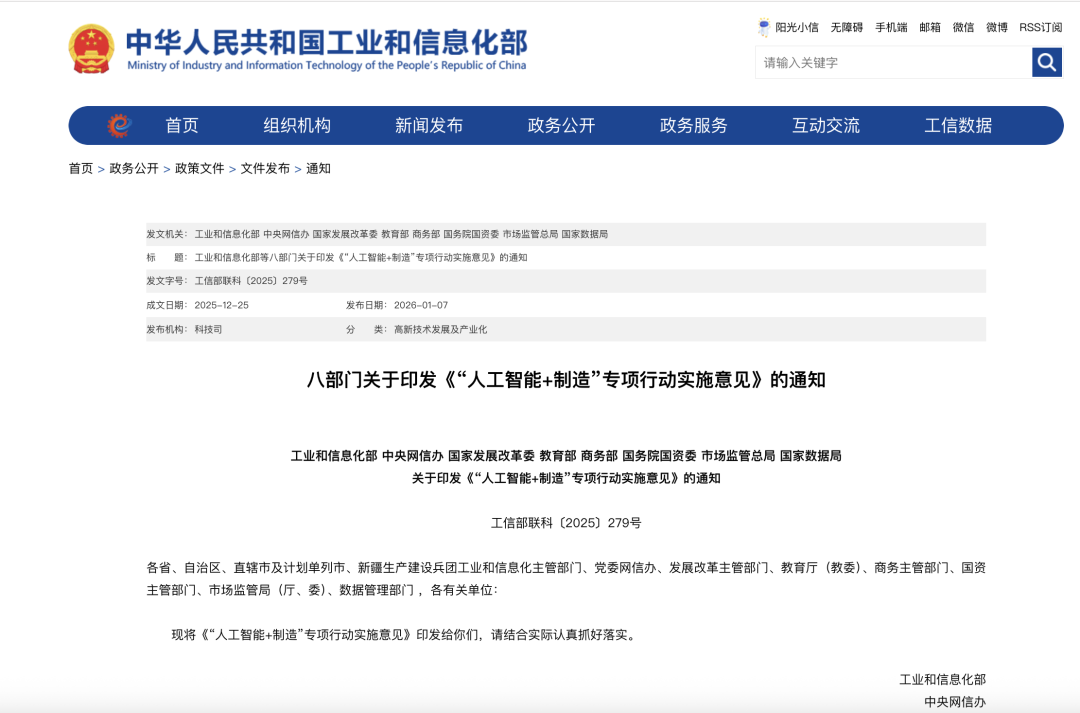
Task: Focus the 请输入关键字 search field
Action: click(x=893, y=62)
